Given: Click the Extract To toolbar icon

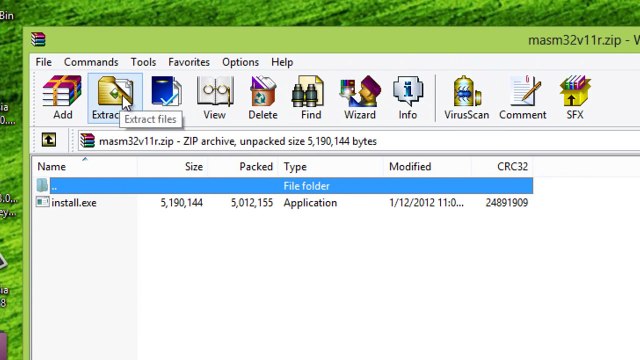Looking at the screenshot, I should (115, 91).
